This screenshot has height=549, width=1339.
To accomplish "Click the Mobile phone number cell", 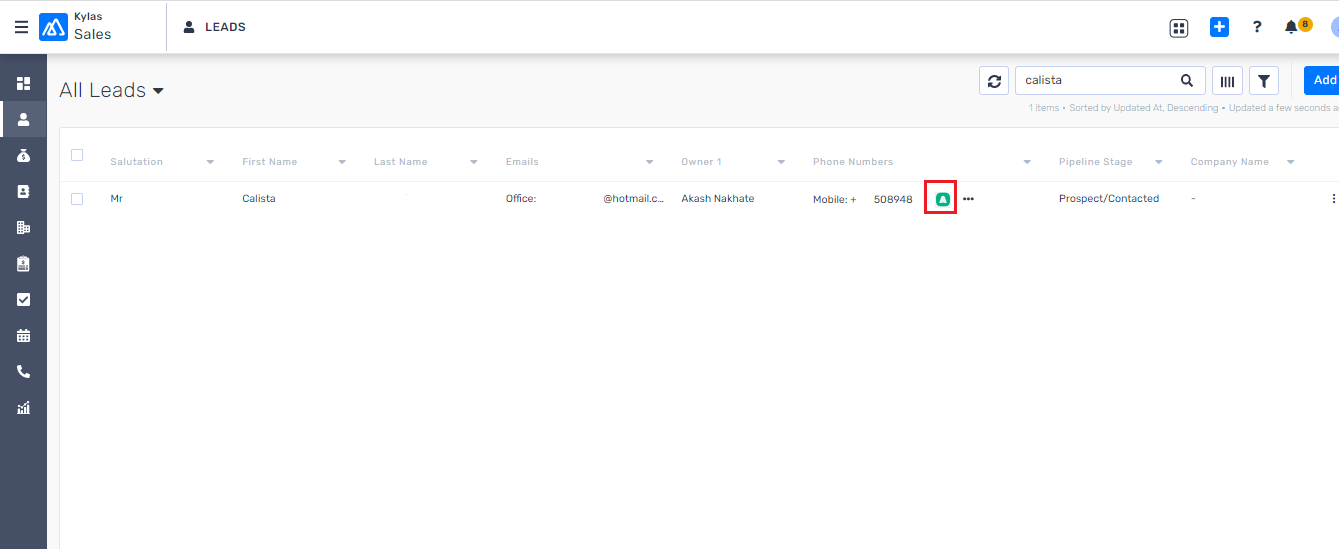I will click(863, 199).
